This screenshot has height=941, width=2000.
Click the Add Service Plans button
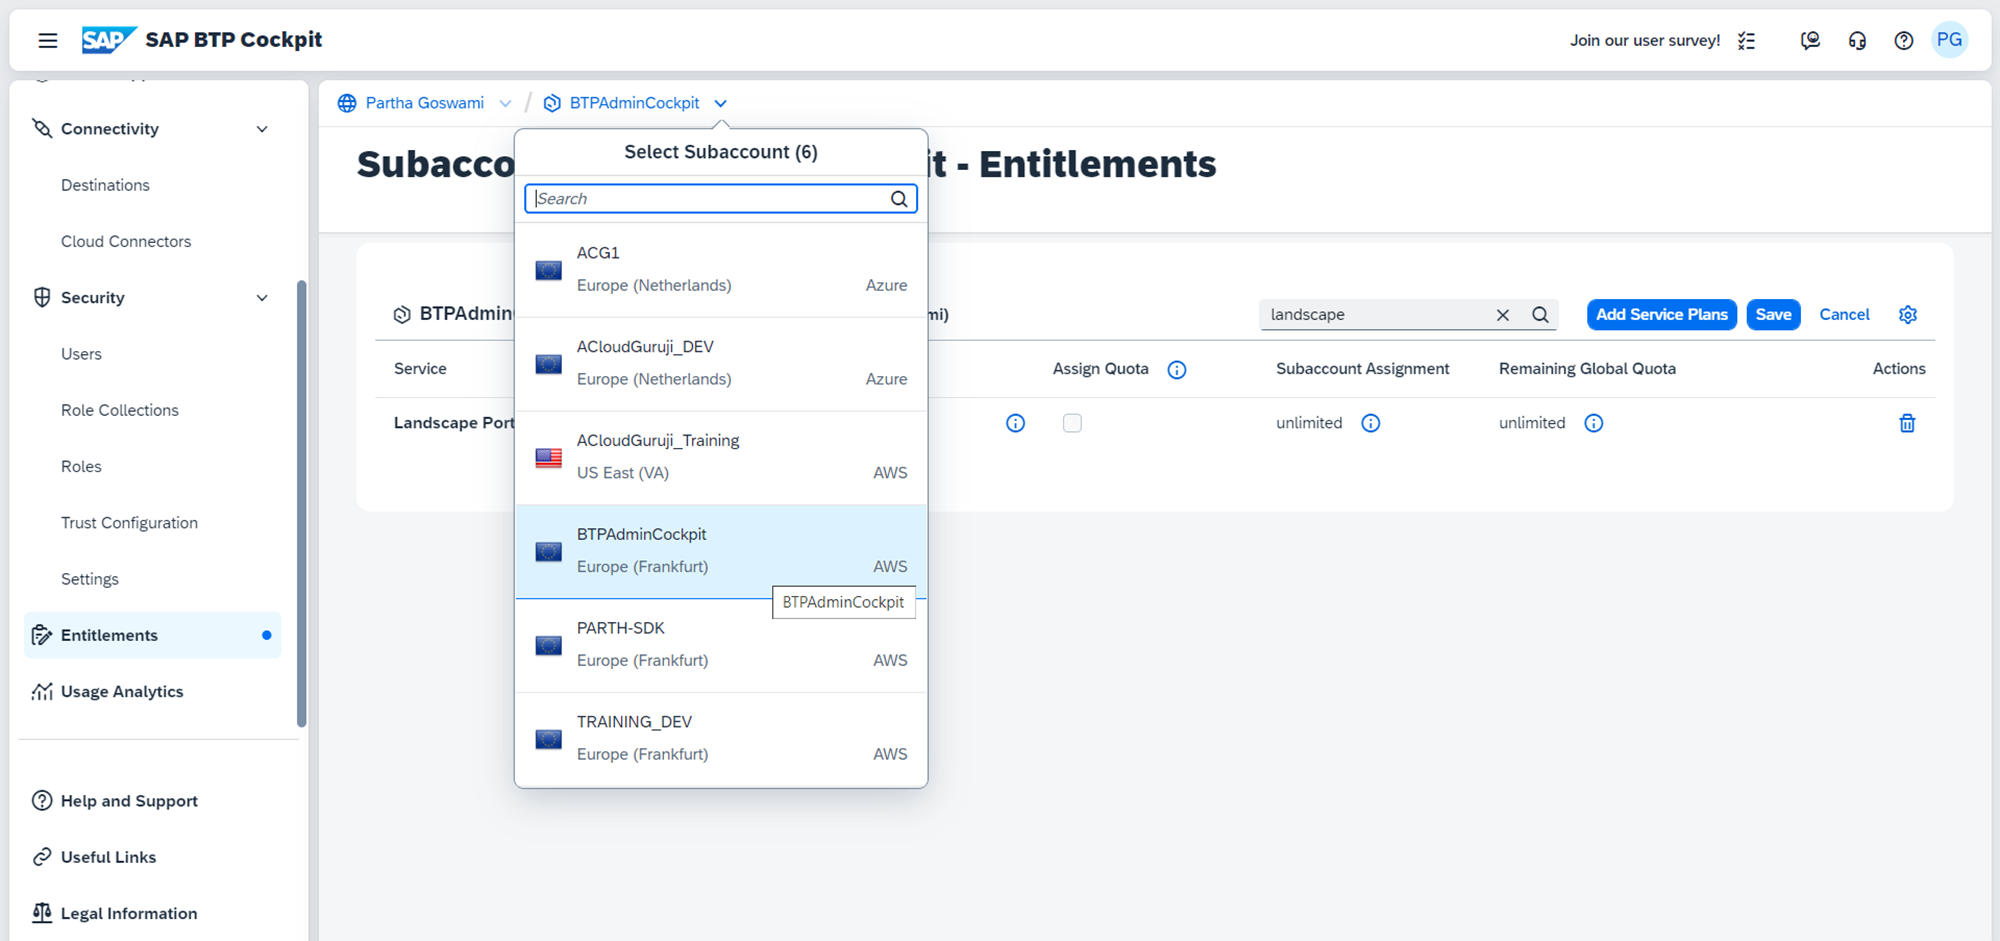click(1661, 315)
